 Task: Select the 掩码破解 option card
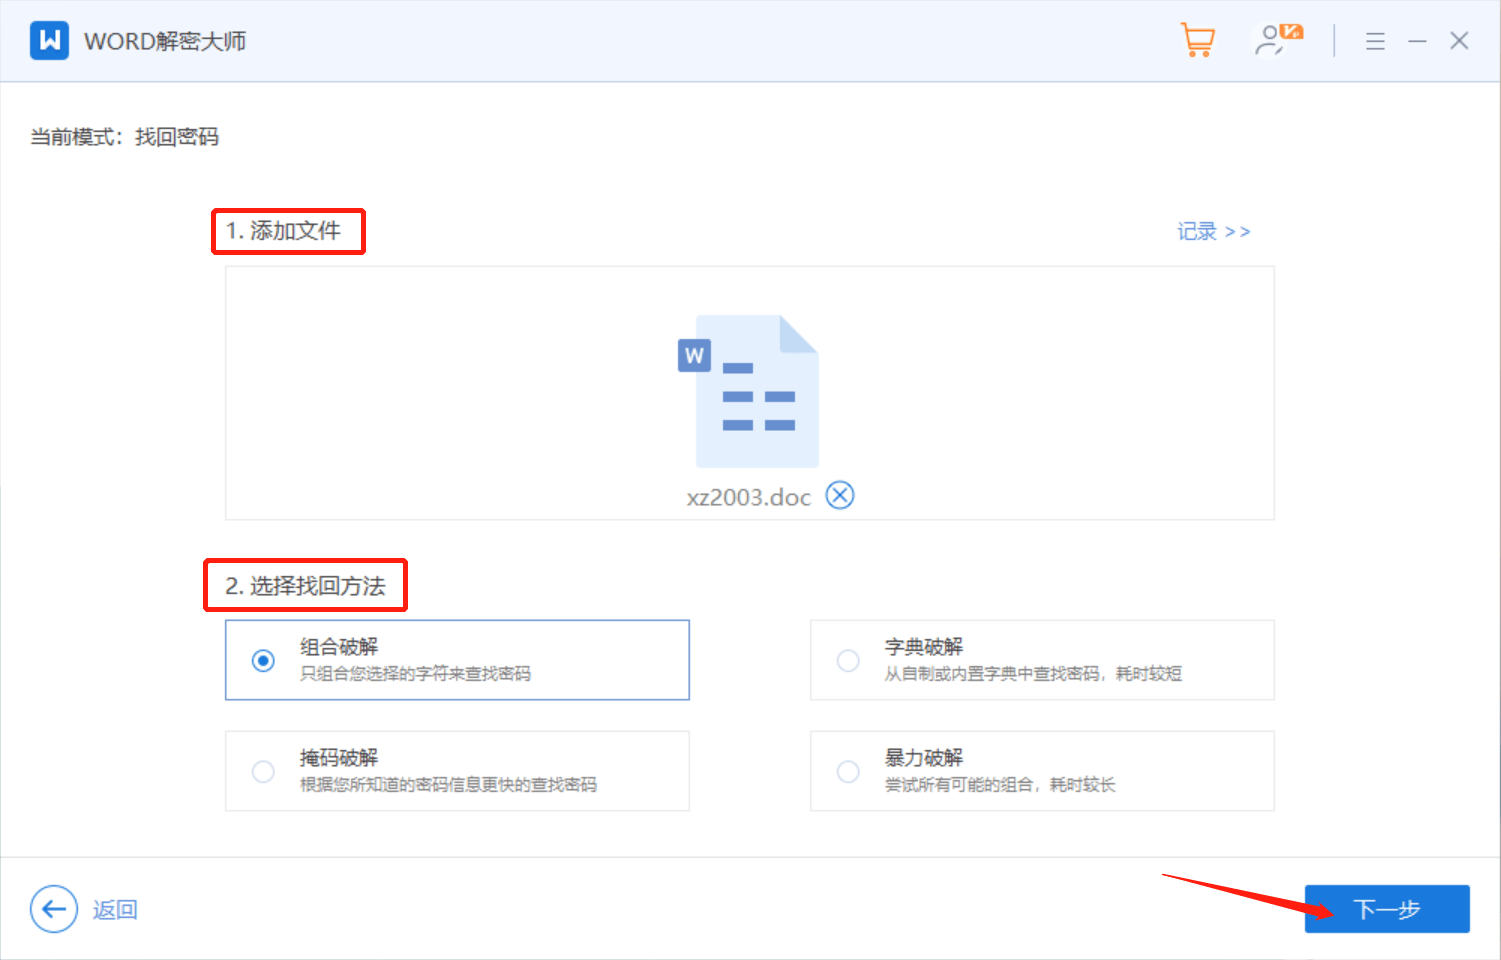pyautogui.click(x=457, y=771)
